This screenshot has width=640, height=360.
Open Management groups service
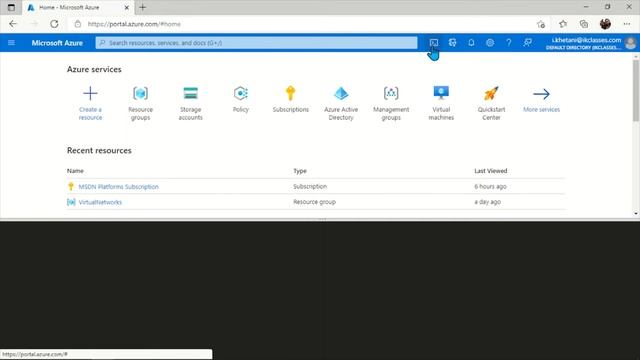click(x=391, y=103)
